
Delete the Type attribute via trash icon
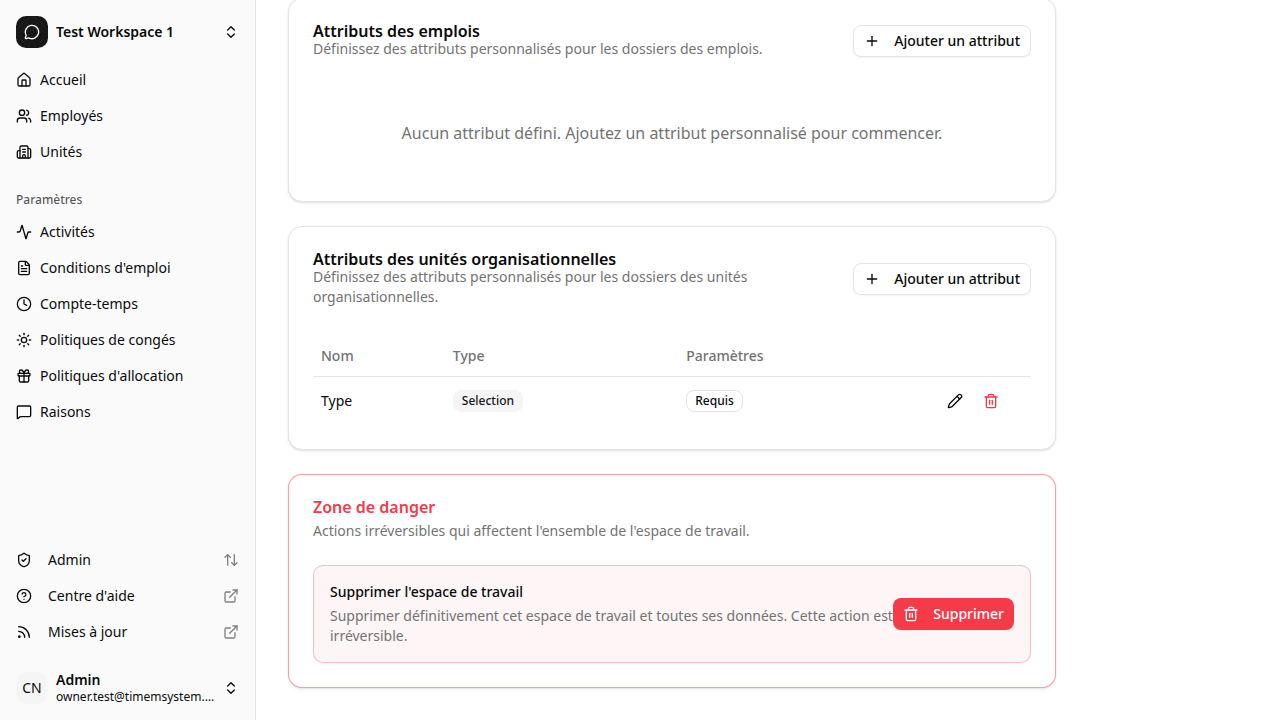991,400
